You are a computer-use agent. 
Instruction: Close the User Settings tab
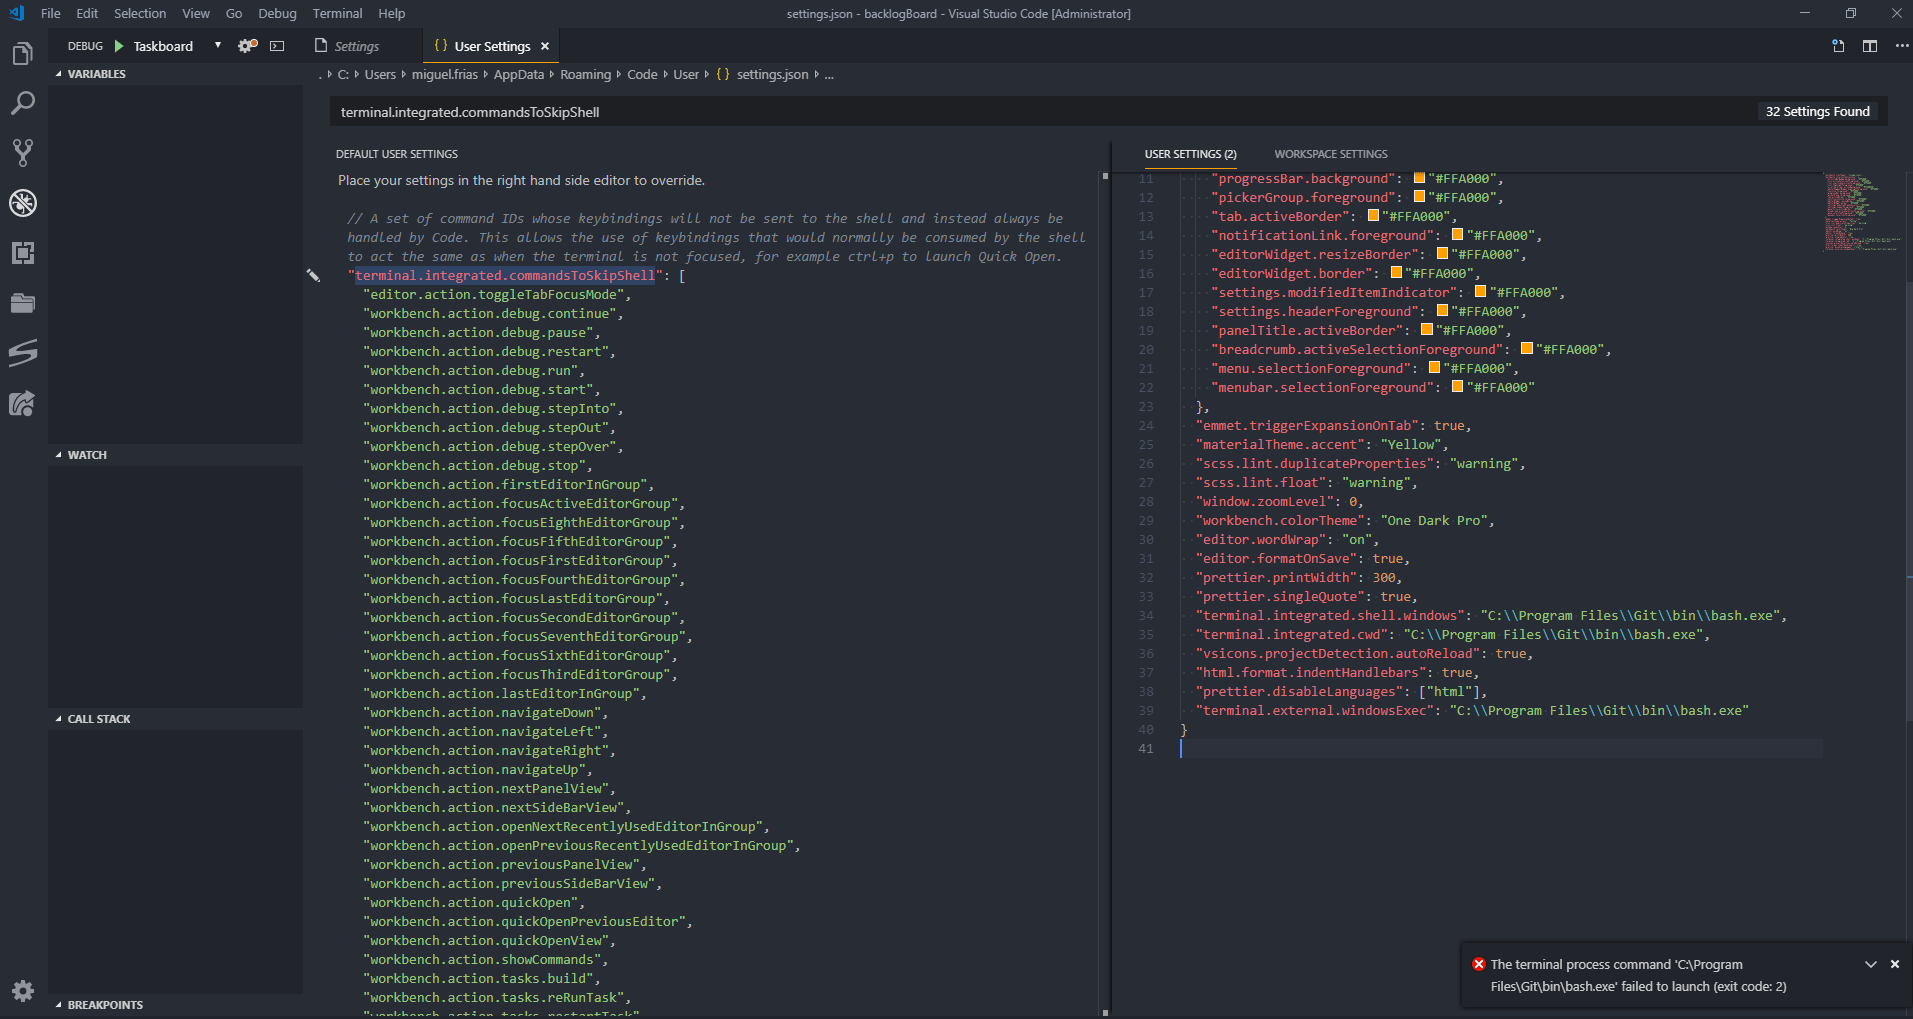(x=545, y=46)
